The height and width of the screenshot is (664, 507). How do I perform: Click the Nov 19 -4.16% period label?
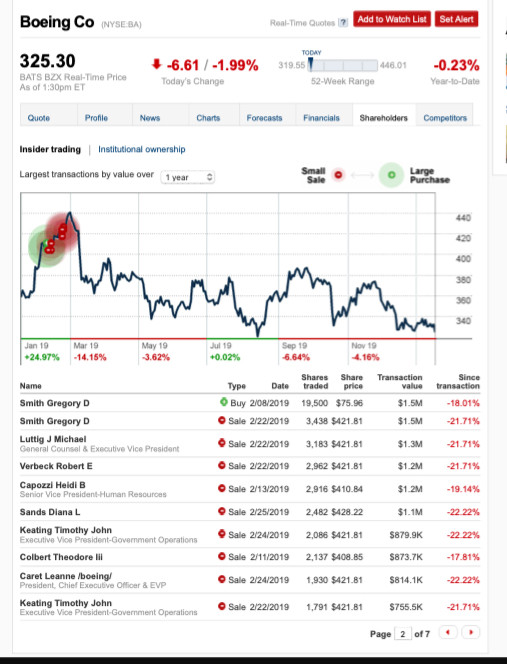point(365,351)
